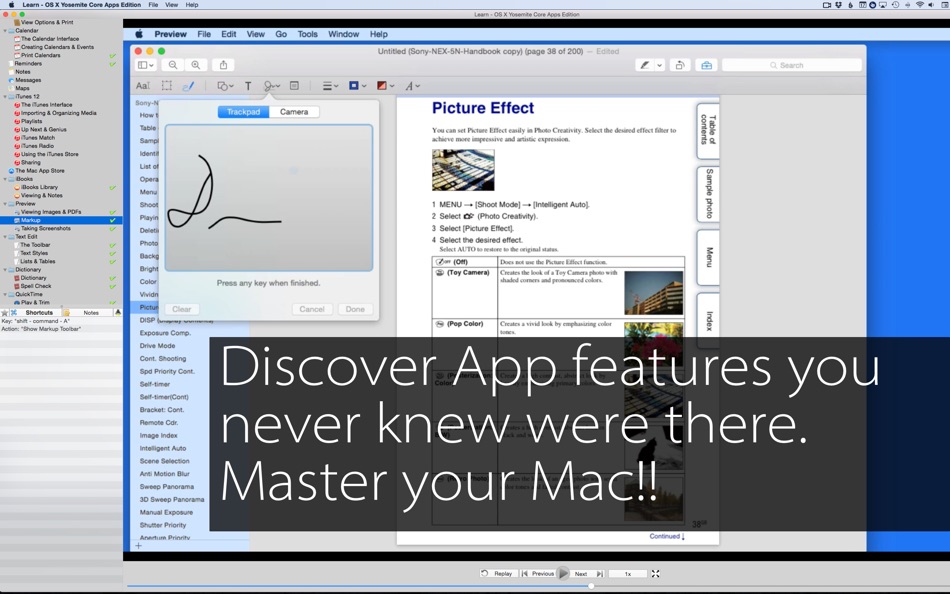Select the rectangular selection tool

(x=167, y=86)
